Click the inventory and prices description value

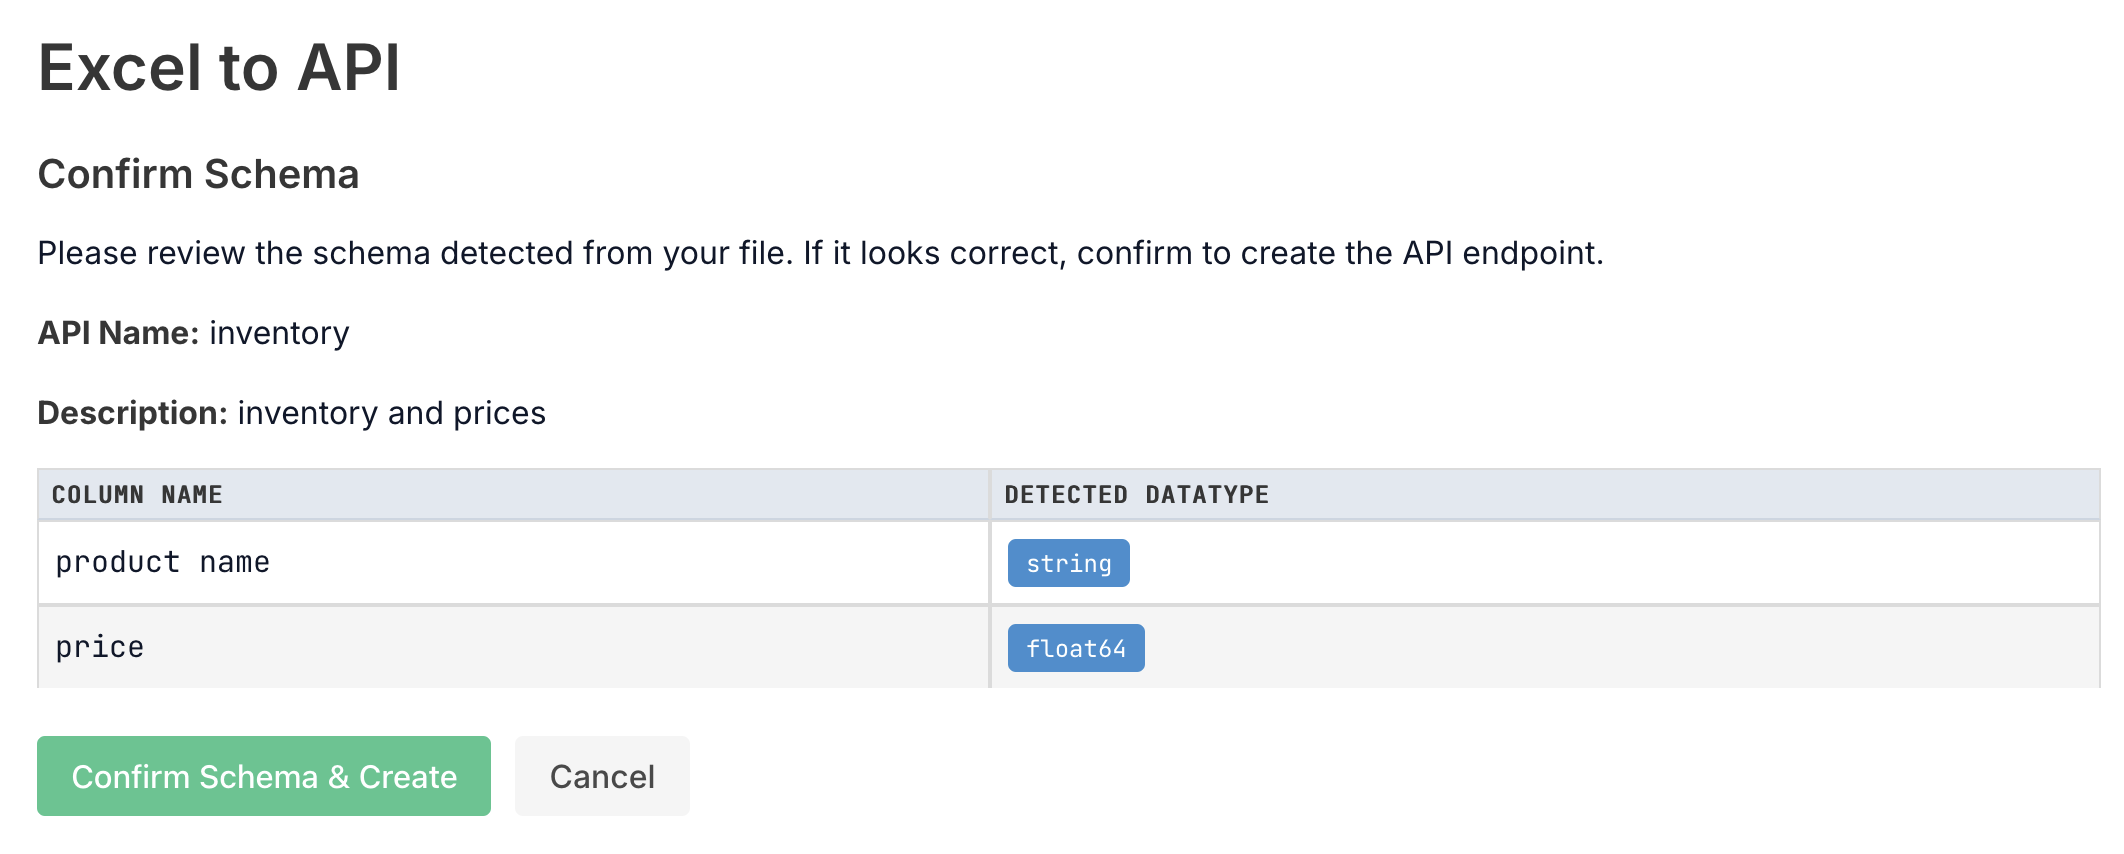[x=391, y=413]
